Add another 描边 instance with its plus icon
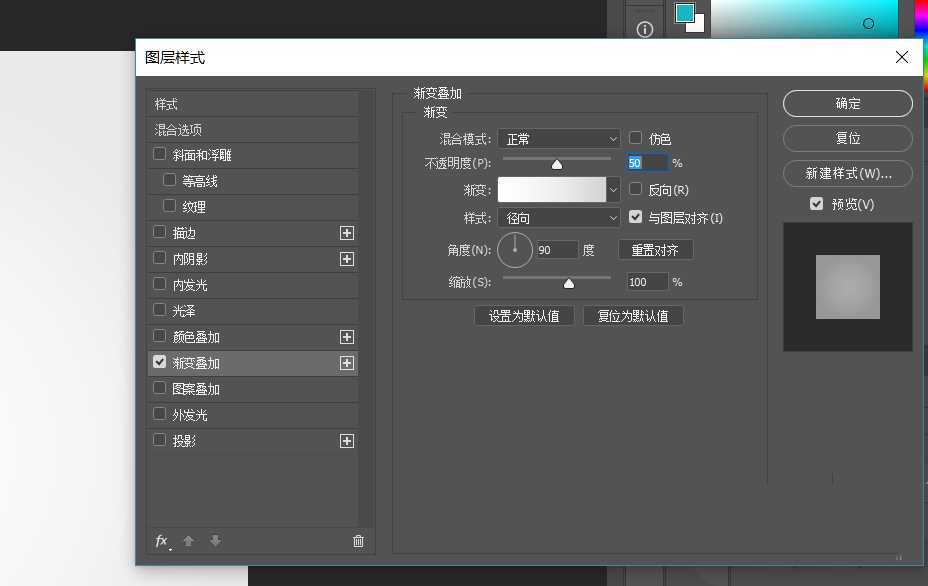This screenshot has width=928, height=586. pos(347,232)
